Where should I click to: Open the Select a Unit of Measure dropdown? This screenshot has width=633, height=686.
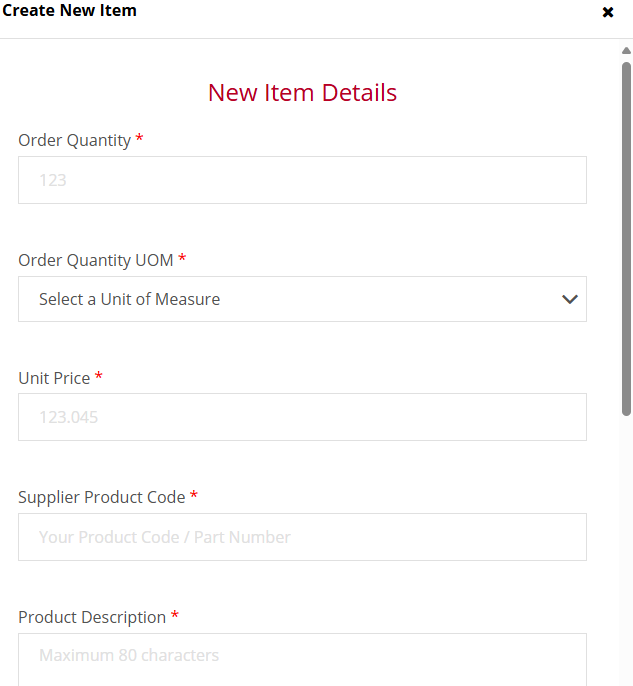click(x=302, y=299)
